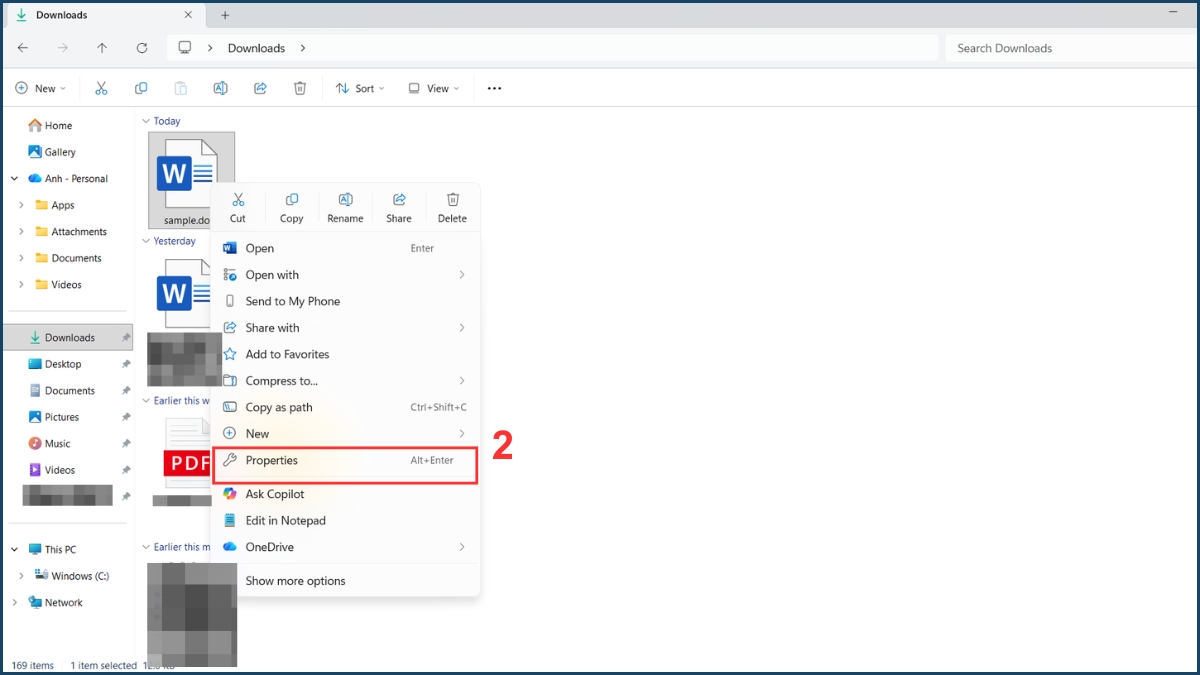Click Show more options at the menu bottom

[x=293, y=580]
